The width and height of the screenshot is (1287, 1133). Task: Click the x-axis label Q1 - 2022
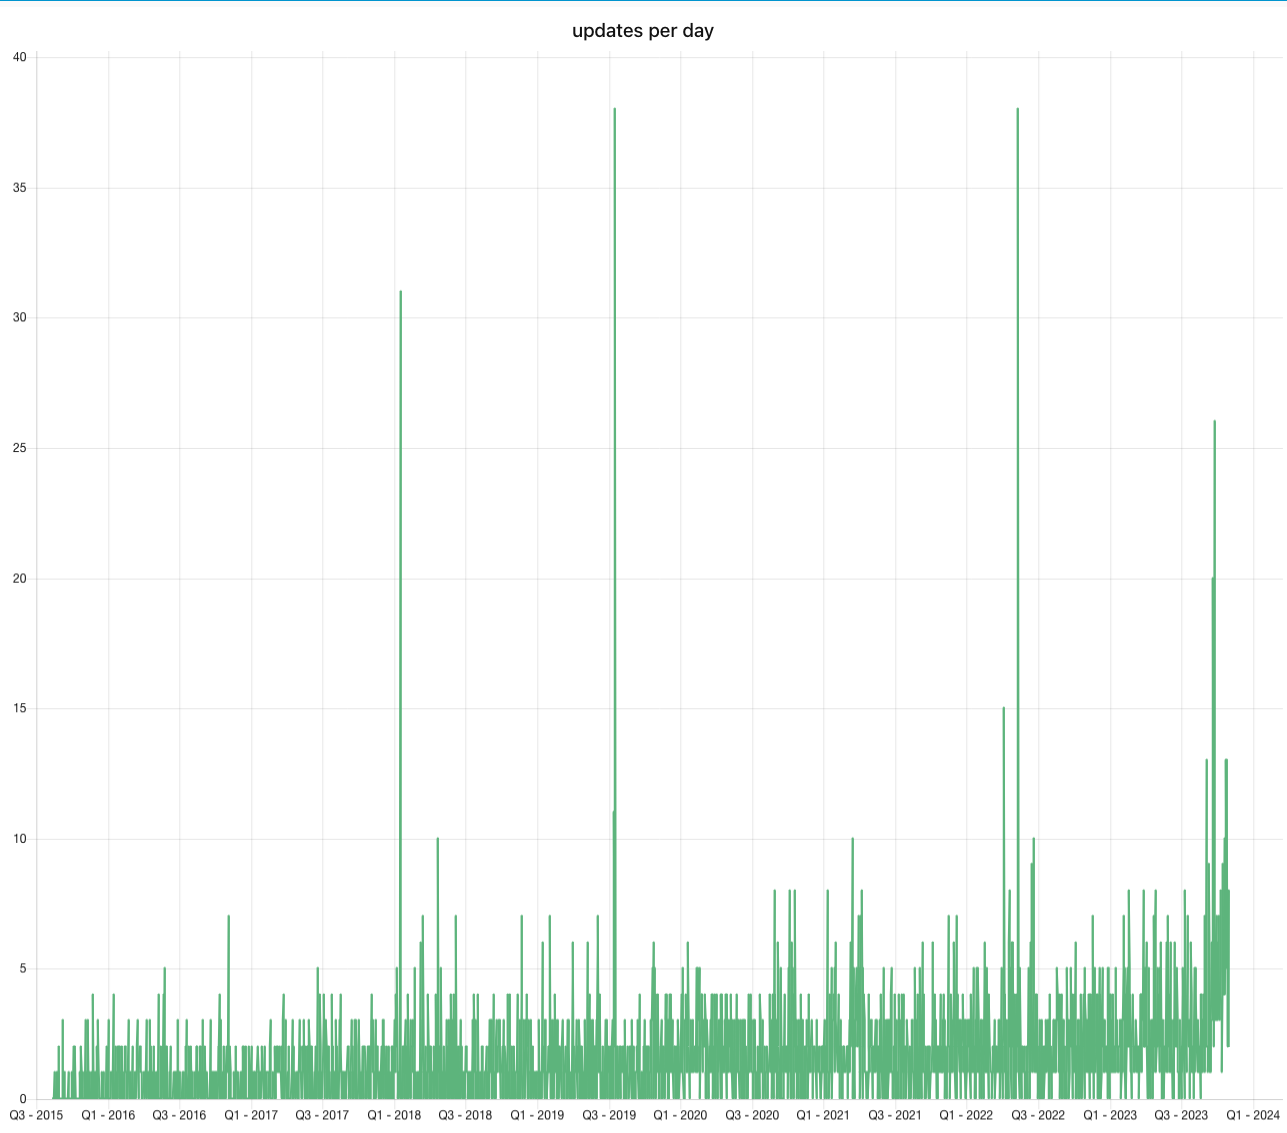click(x=966, y=1115)
